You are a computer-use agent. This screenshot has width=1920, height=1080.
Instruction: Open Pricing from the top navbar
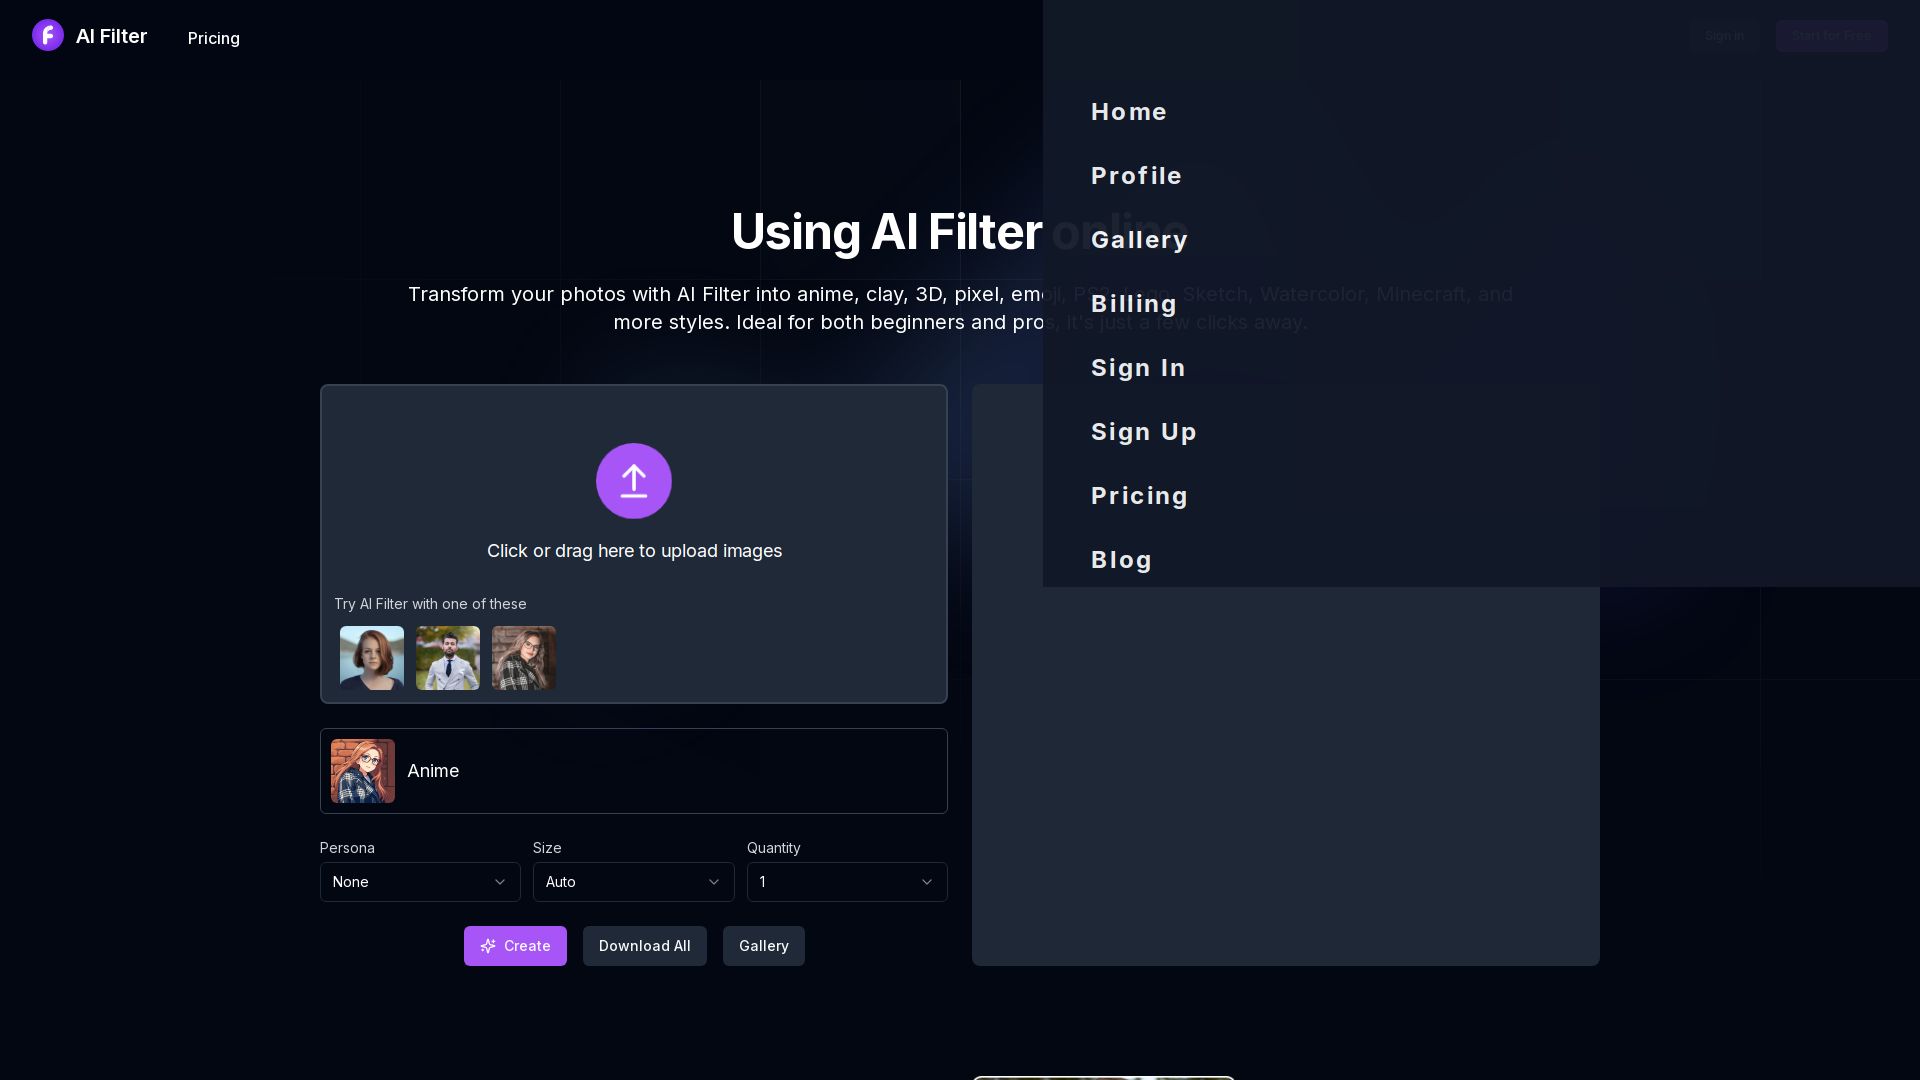(213, 38)
